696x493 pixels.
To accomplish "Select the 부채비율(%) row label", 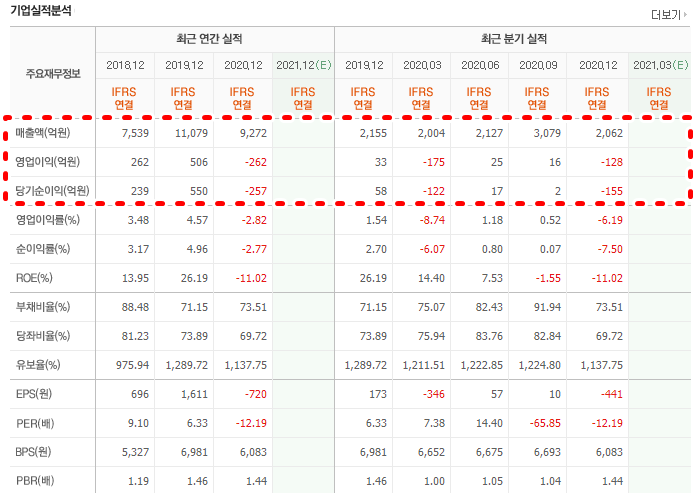I will [43, 307].
